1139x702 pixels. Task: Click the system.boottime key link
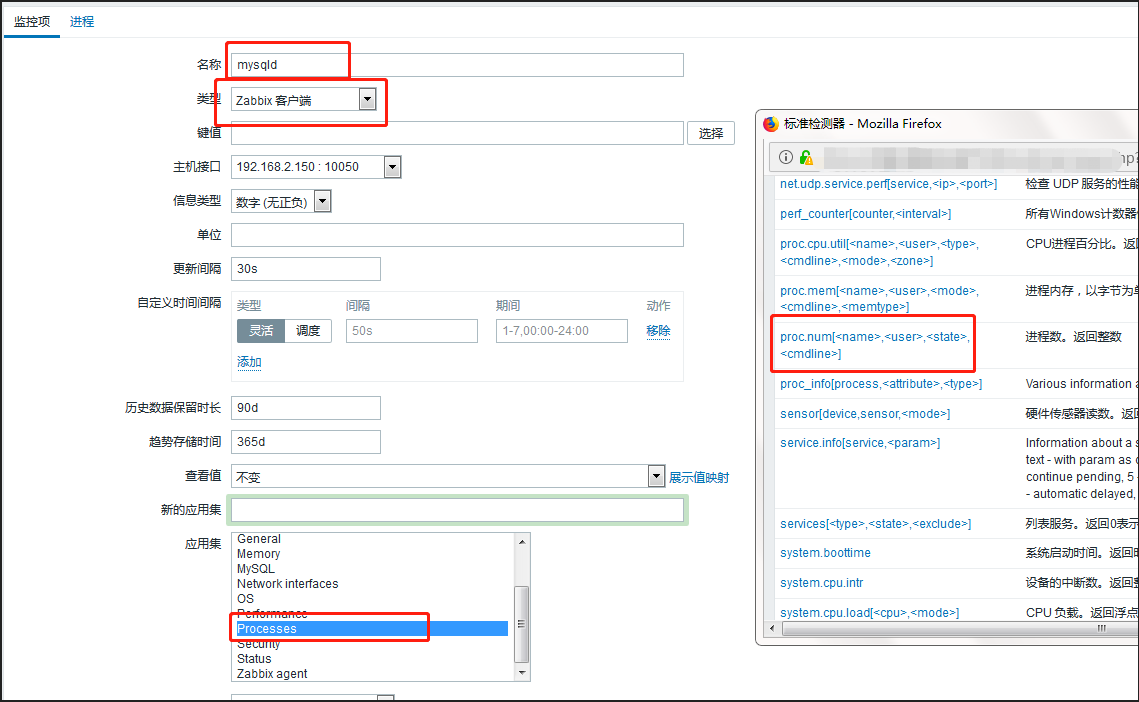click(x=825, y=553)
